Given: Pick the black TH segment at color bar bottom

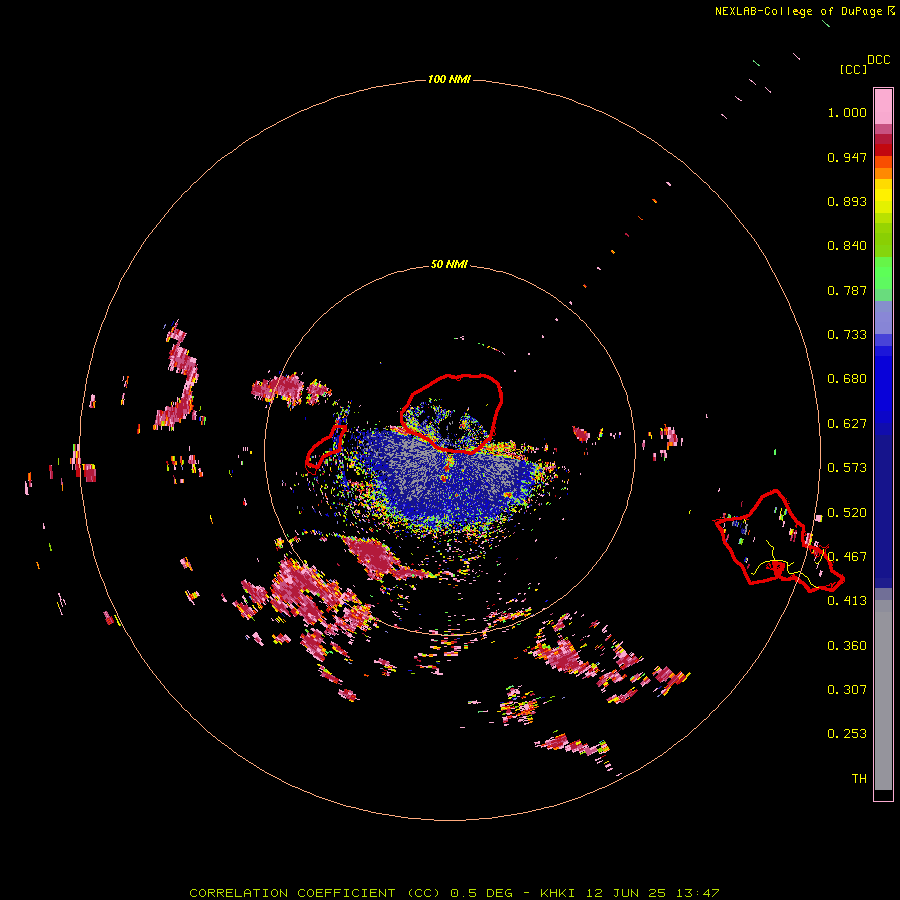Looking at the screenshot, I should (883, 794).
